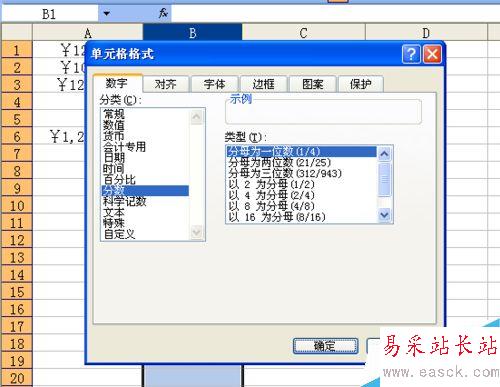Viewport: 500px width, 387px height.
Task: Select row 1 header
Action: (17, 50)
